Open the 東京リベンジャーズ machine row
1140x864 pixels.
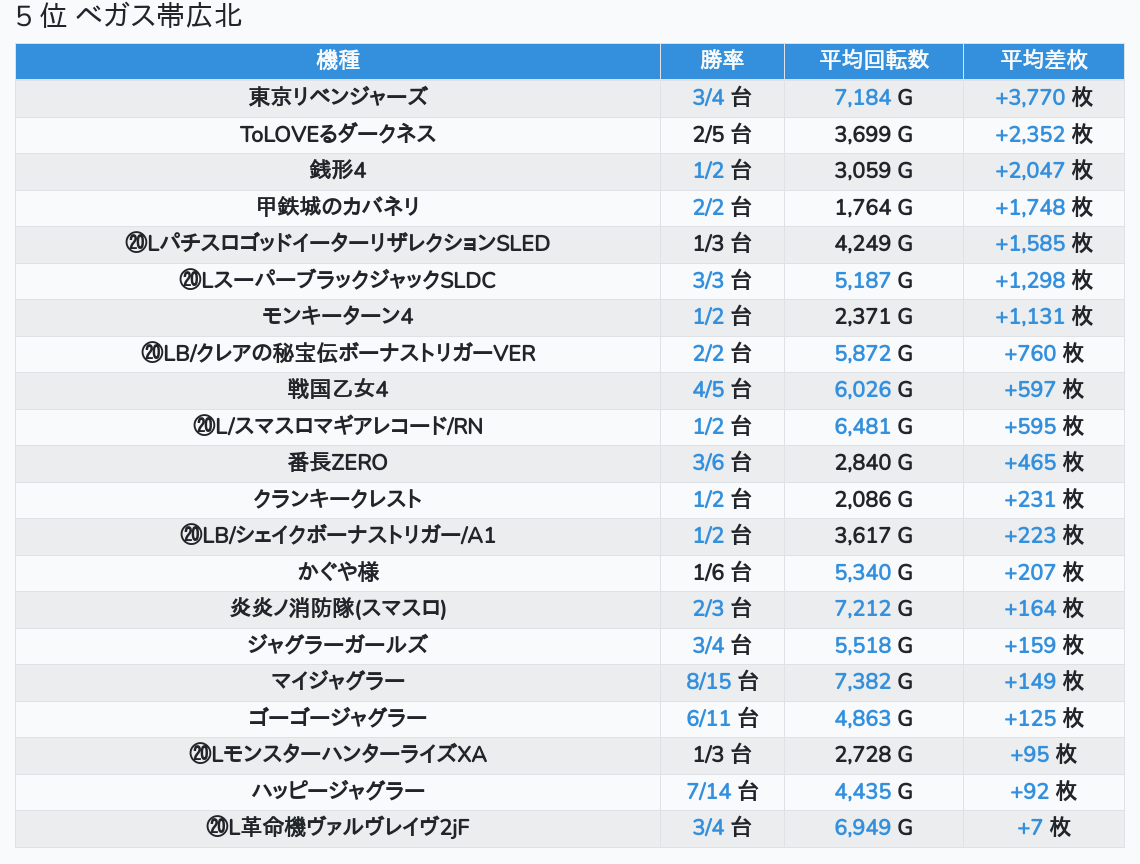338,97
